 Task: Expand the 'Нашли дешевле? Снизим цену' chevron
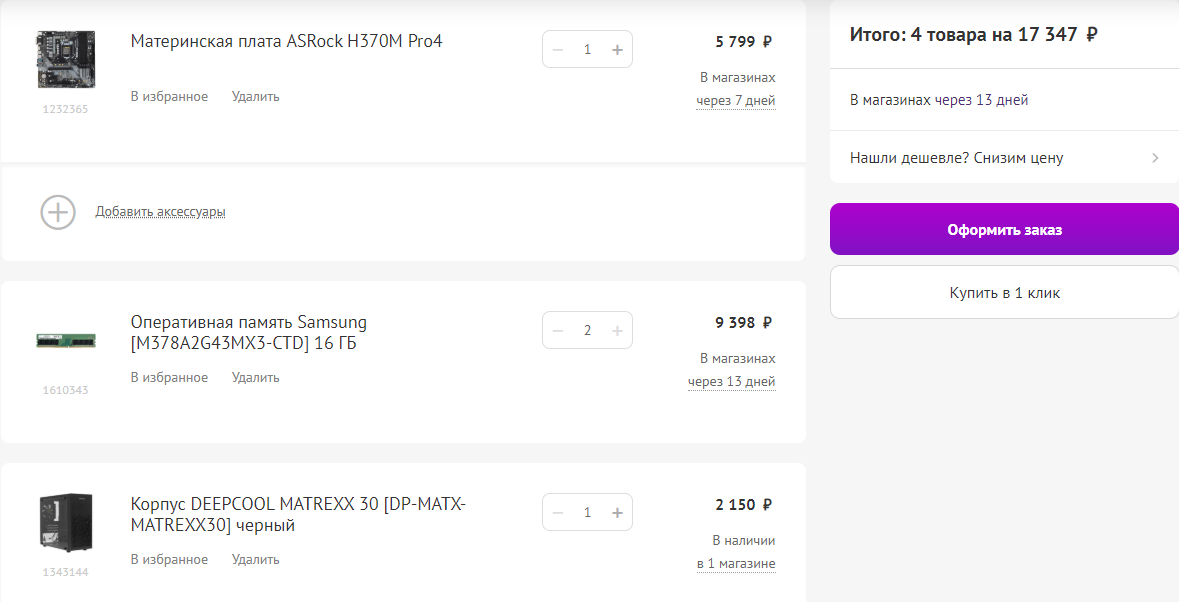1155,158
